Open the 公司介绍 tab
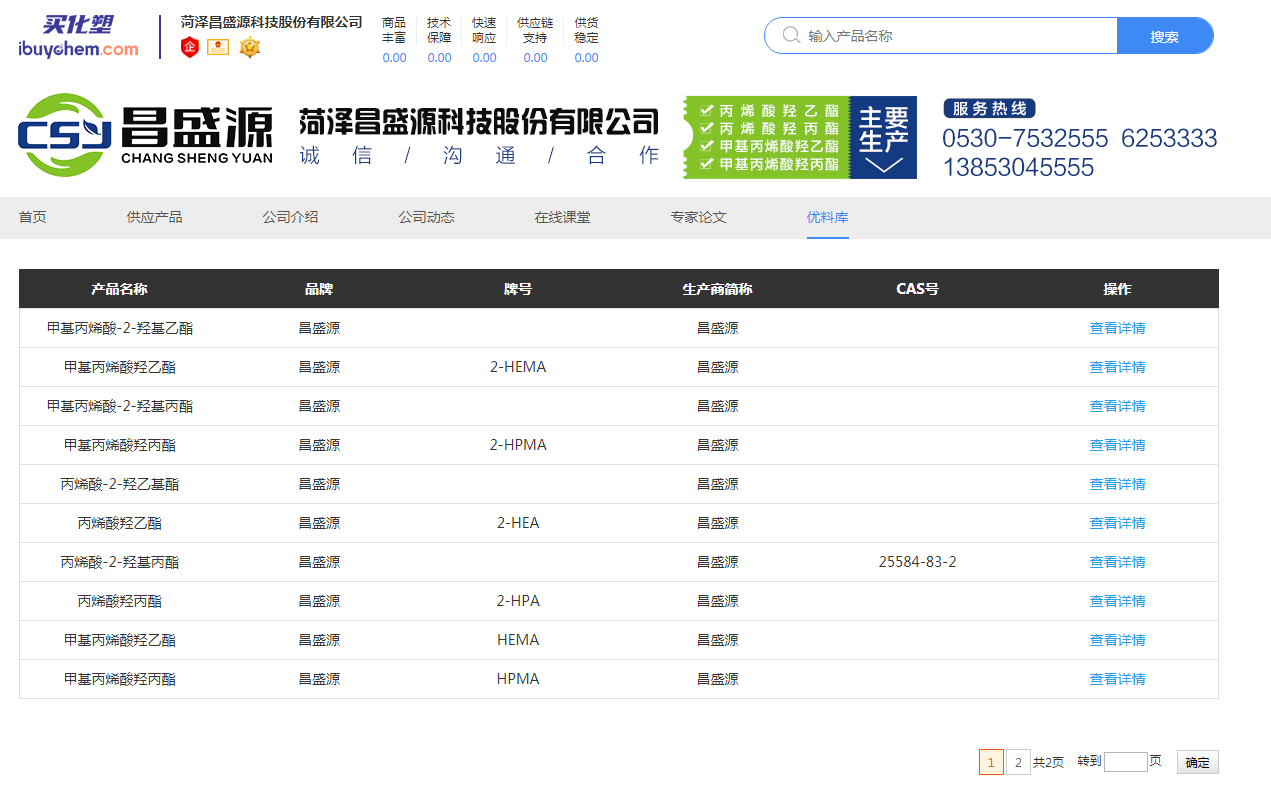The width and height of the screenshot is (1271, 804). (290, 217)
